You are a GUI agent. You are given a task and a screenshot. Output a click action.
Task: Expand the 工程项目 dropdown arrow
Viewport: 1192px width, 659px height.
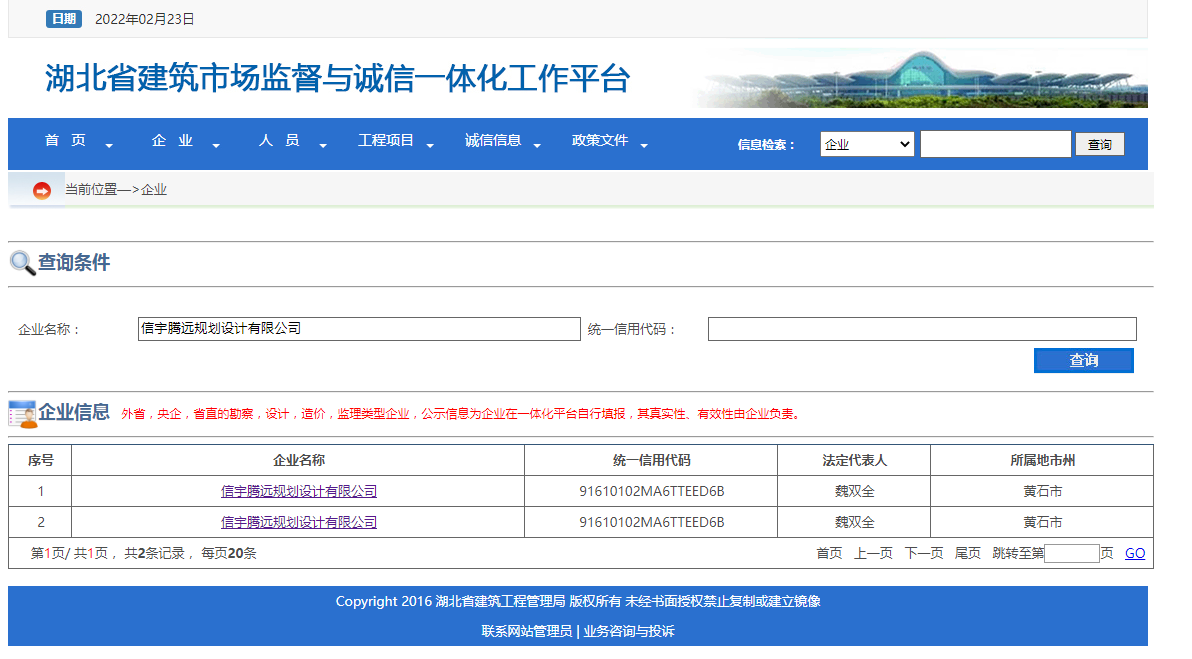click(x=430, y=146)
